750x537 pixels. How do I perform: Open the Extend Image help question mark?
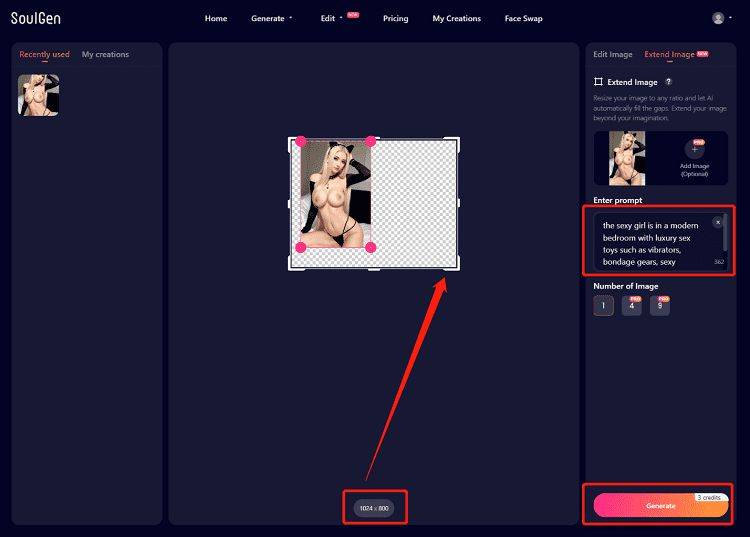[669, 82]
